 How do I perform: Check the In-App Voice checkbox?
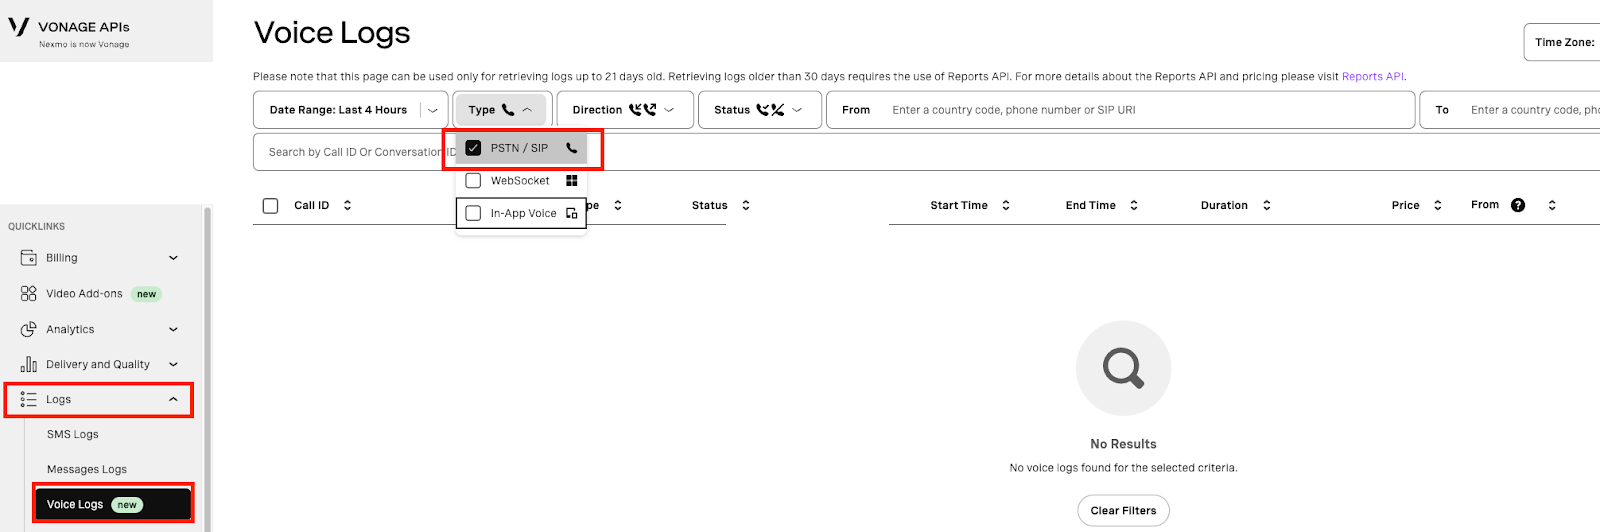pos(474,213)
